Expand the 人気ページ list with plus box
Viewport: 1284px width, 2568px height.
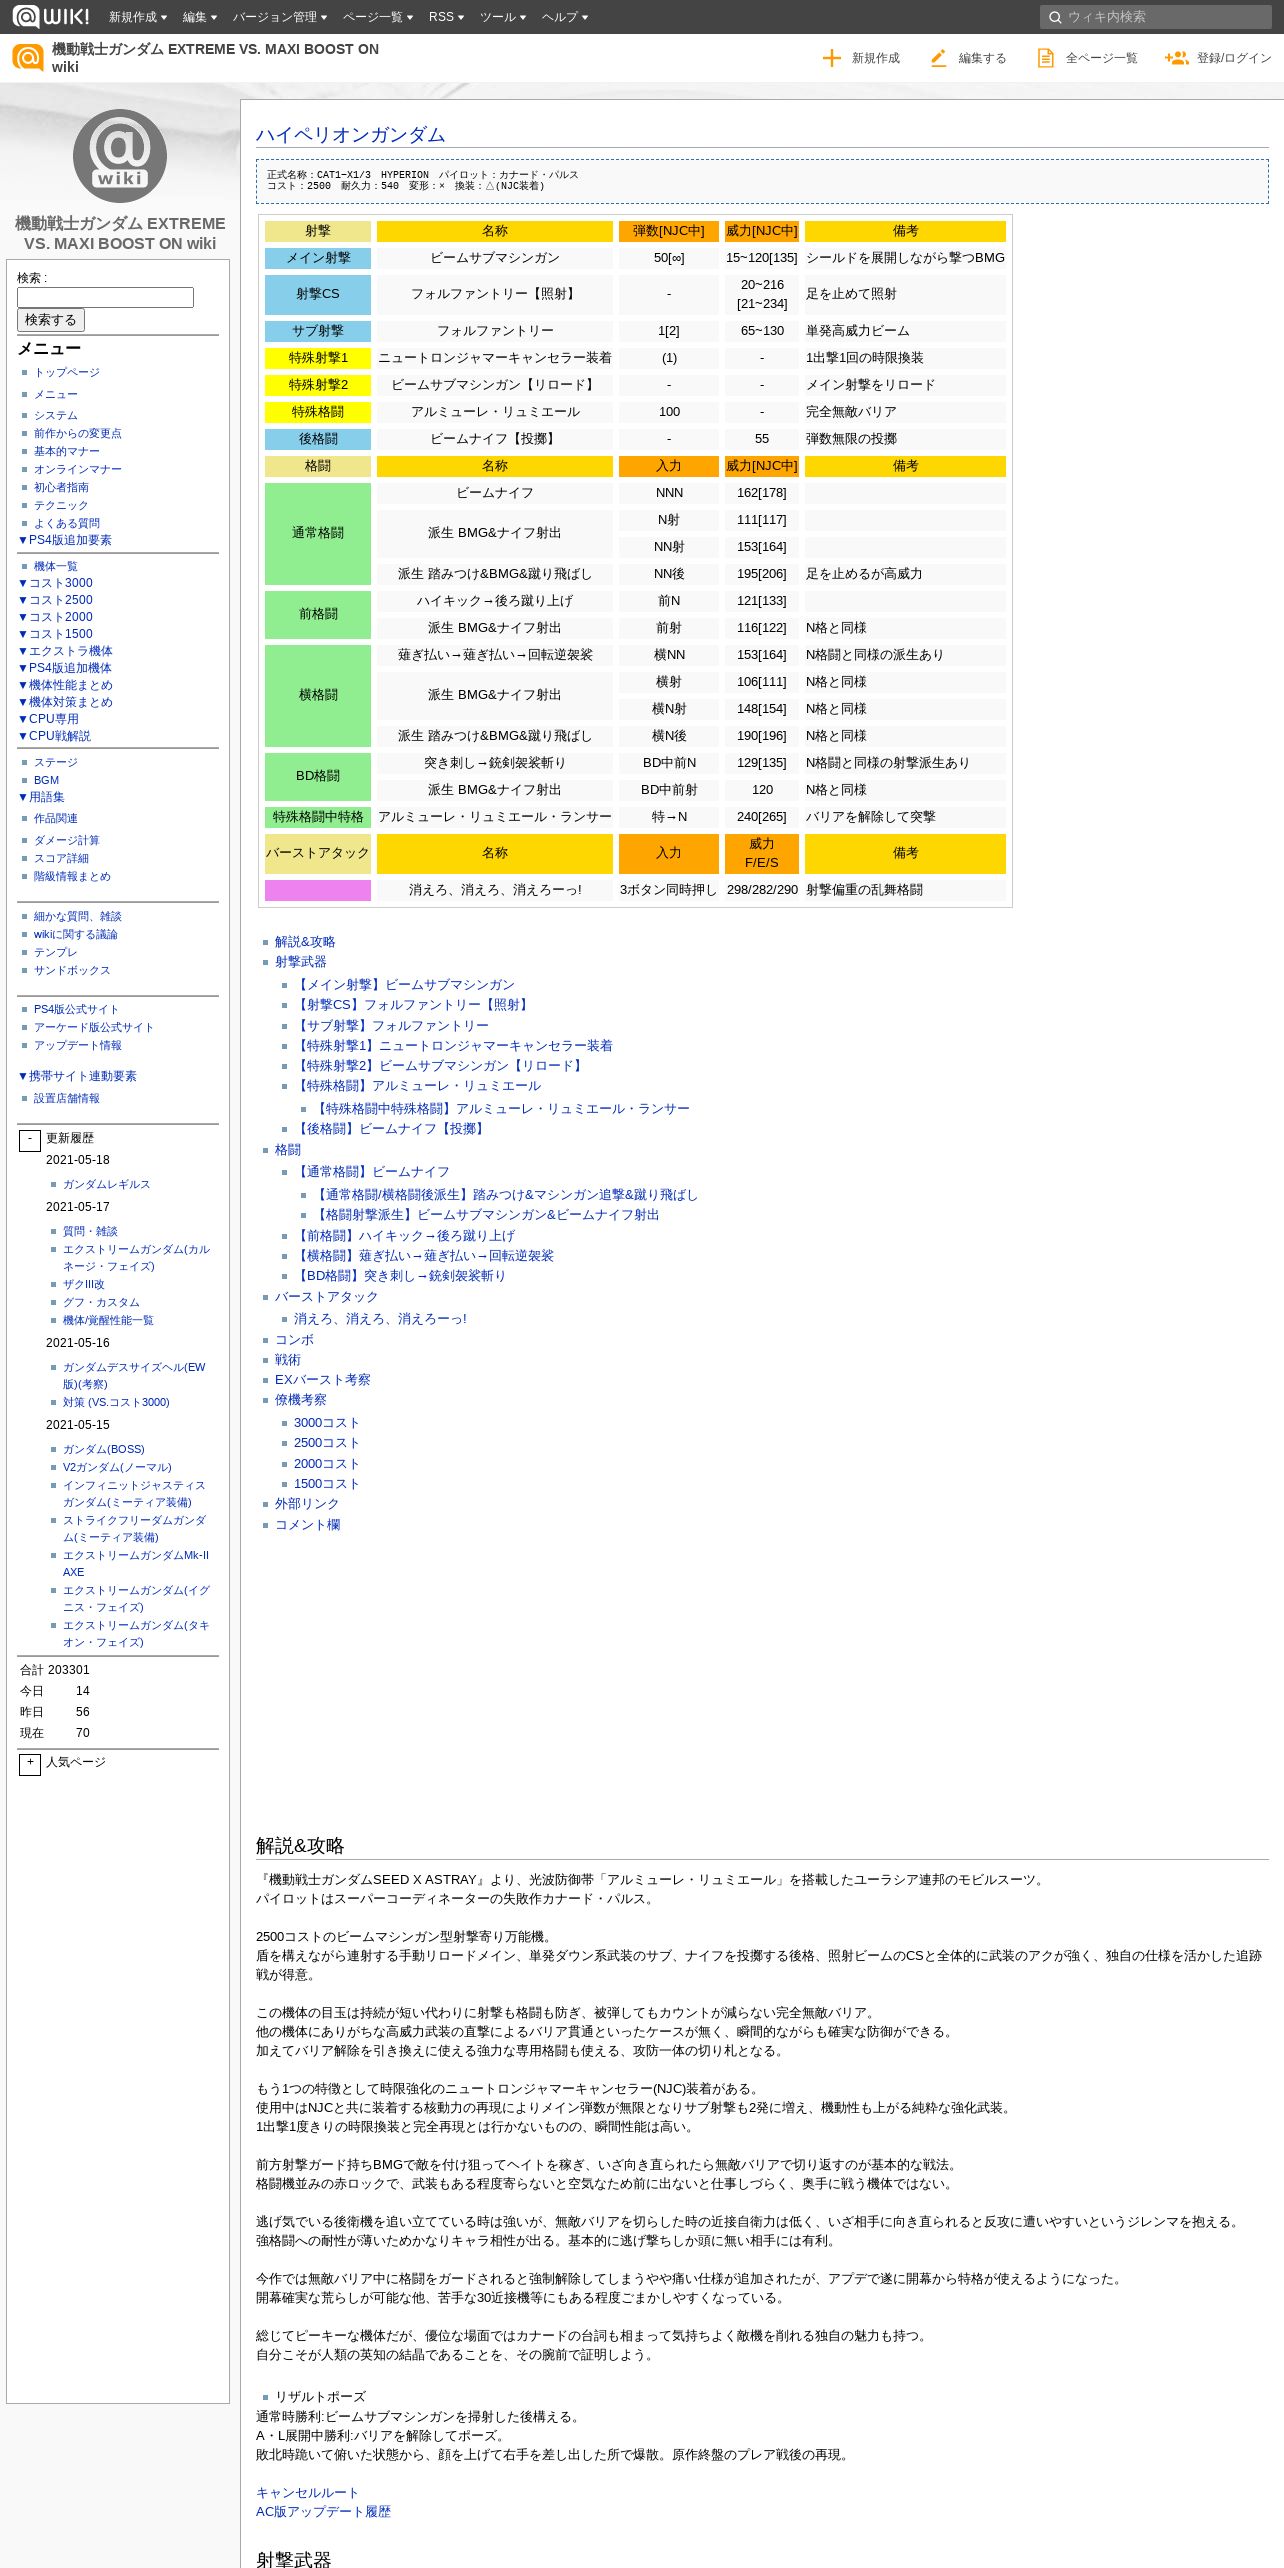coord(30,1765)
